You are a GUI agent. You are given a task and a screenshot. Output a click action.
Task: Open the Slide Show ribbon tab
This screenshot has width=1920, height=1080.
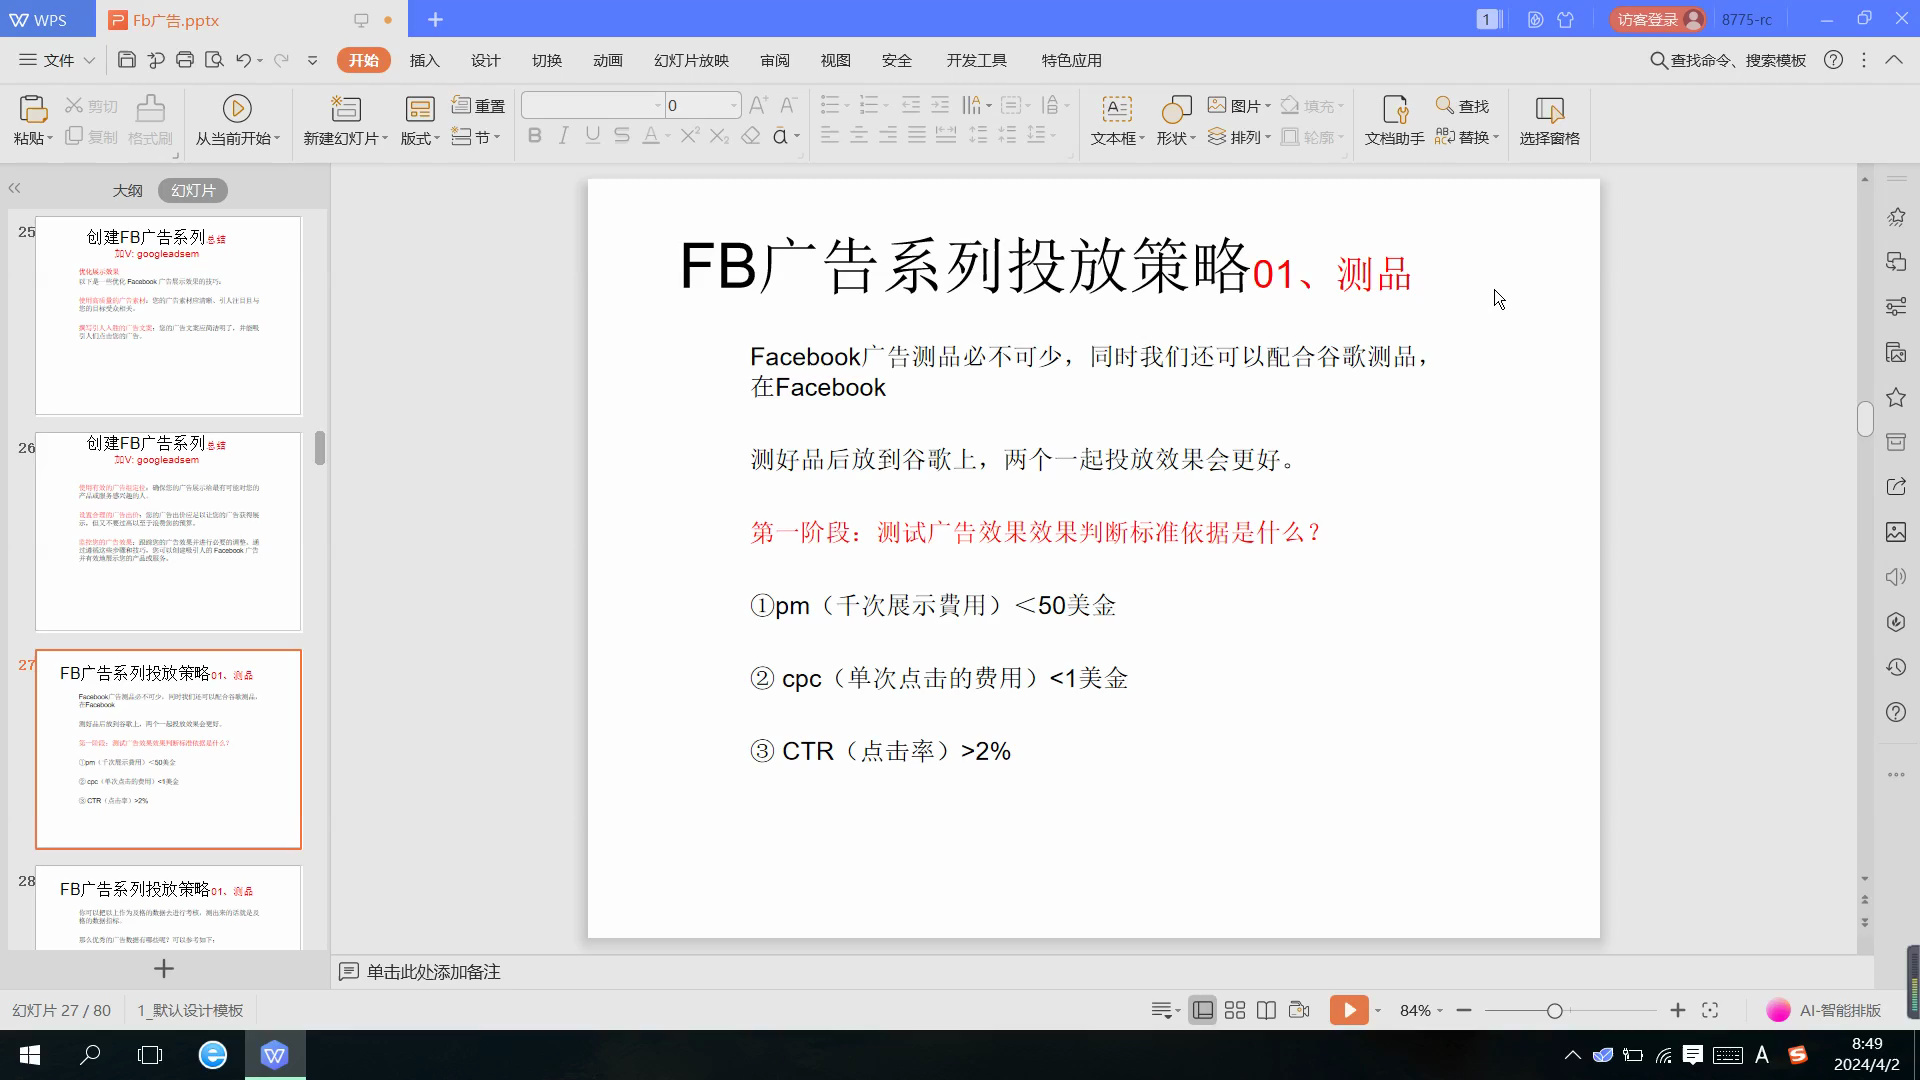691,60
